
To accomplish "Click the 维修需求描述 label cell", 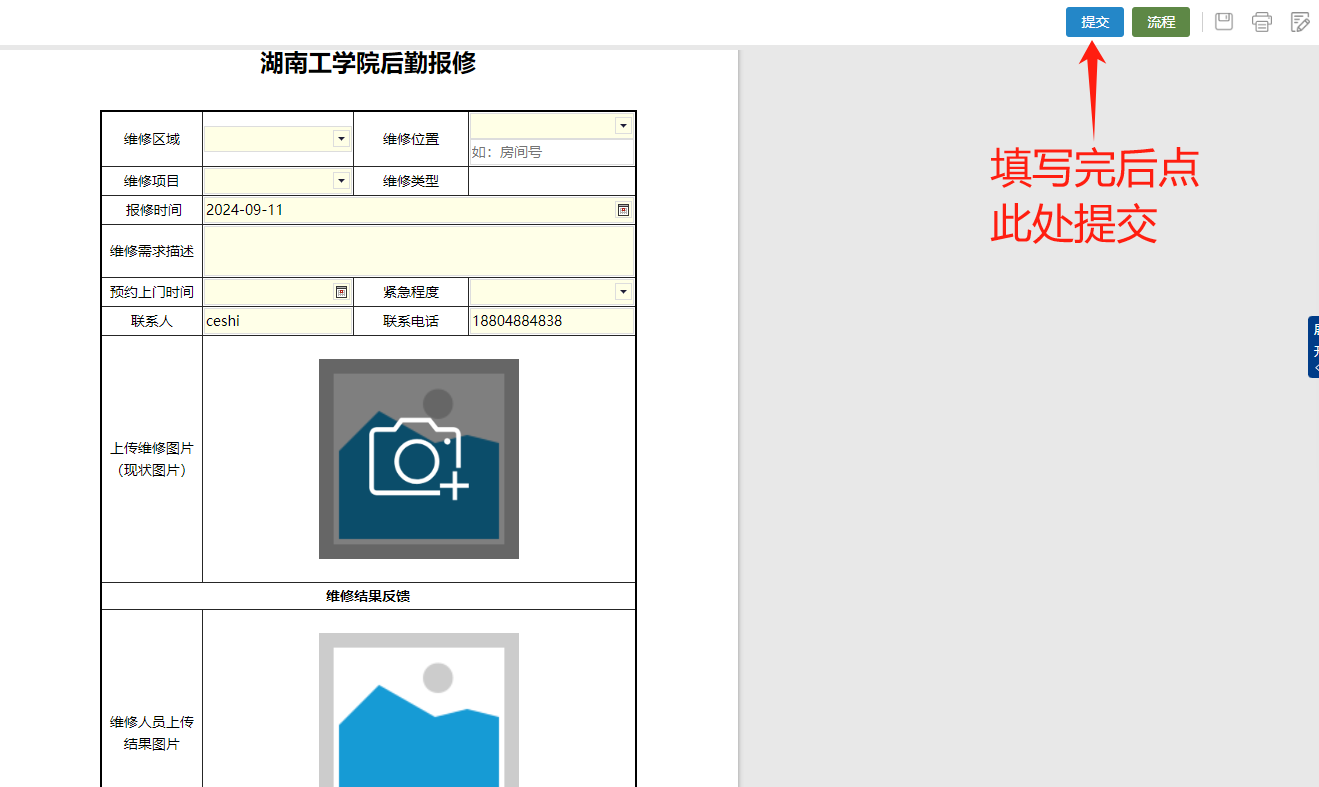I will coord(152,251).
